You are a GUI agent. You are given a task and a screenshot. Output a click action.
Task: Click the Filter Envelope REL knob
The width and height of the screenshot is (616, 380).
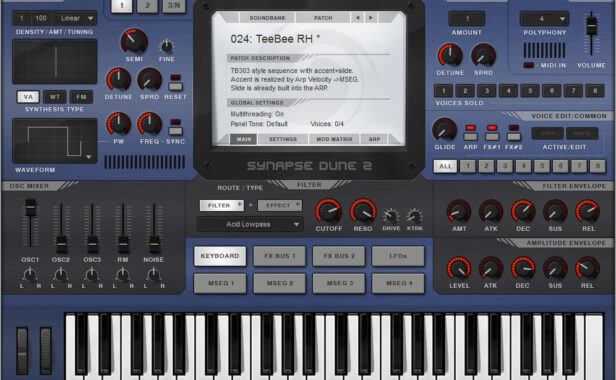click(x=588, y=211)
